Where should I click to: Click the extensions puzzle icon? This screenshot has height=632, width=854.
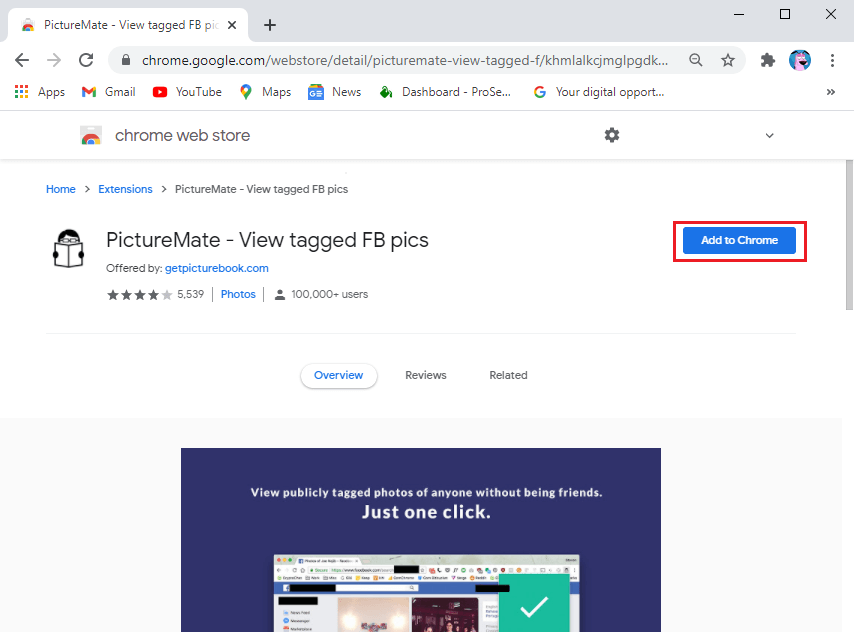[x=767, y=60]
